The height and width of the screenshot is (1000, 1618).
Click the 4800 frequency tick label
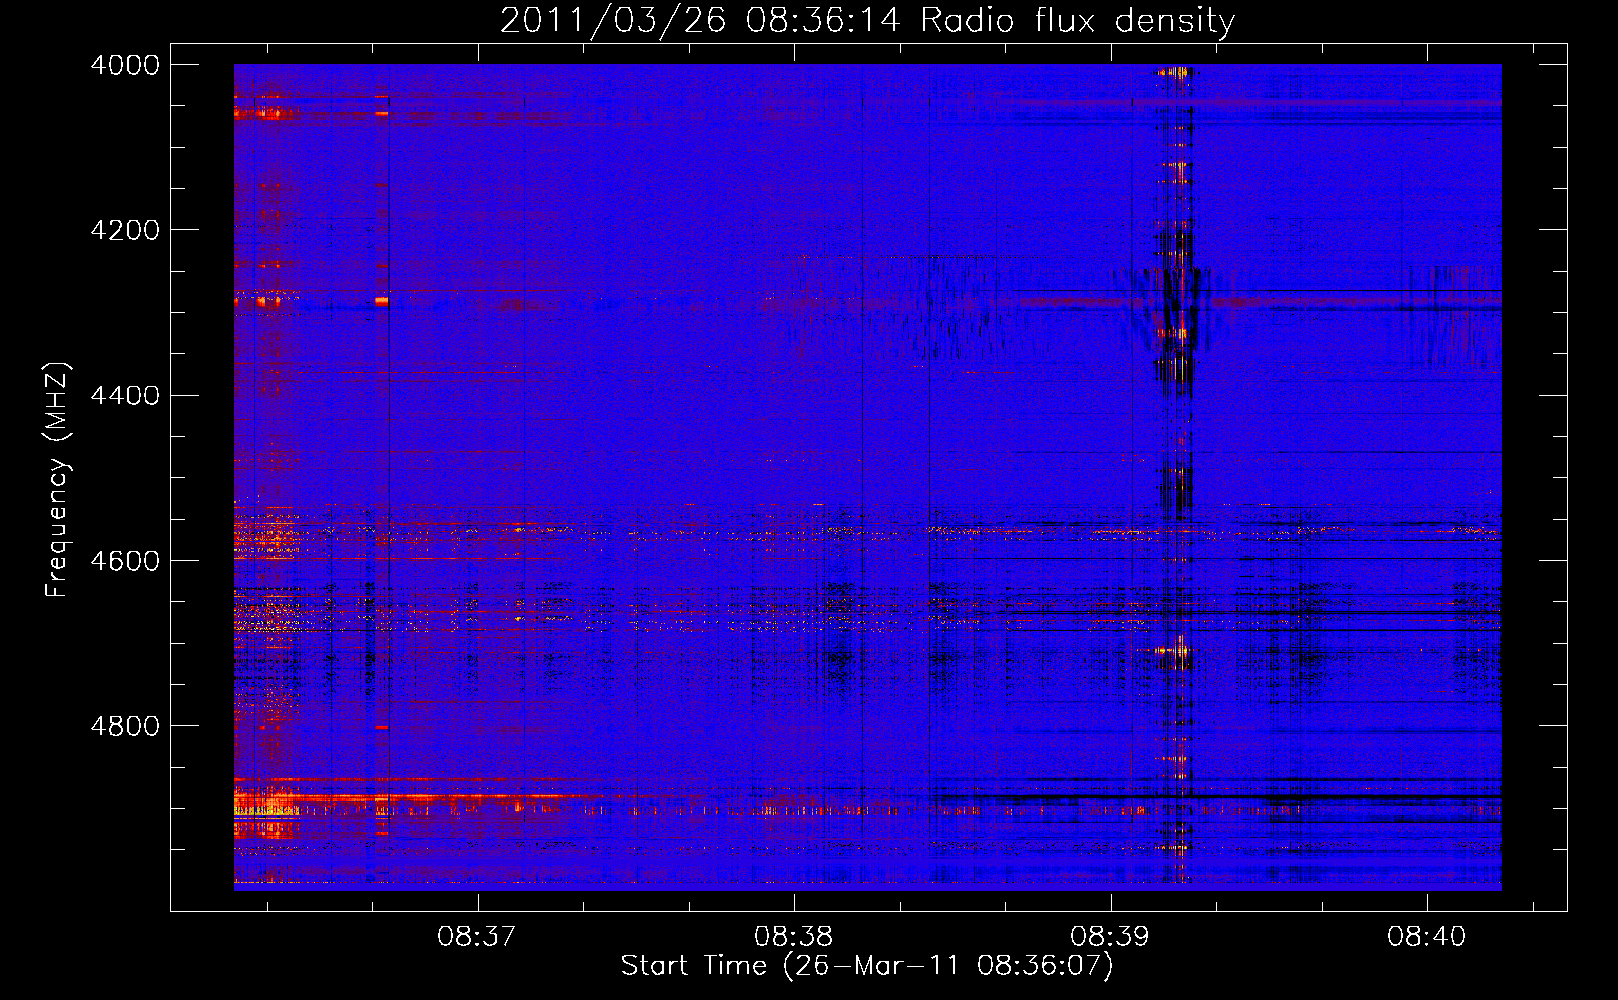point(125,726)
